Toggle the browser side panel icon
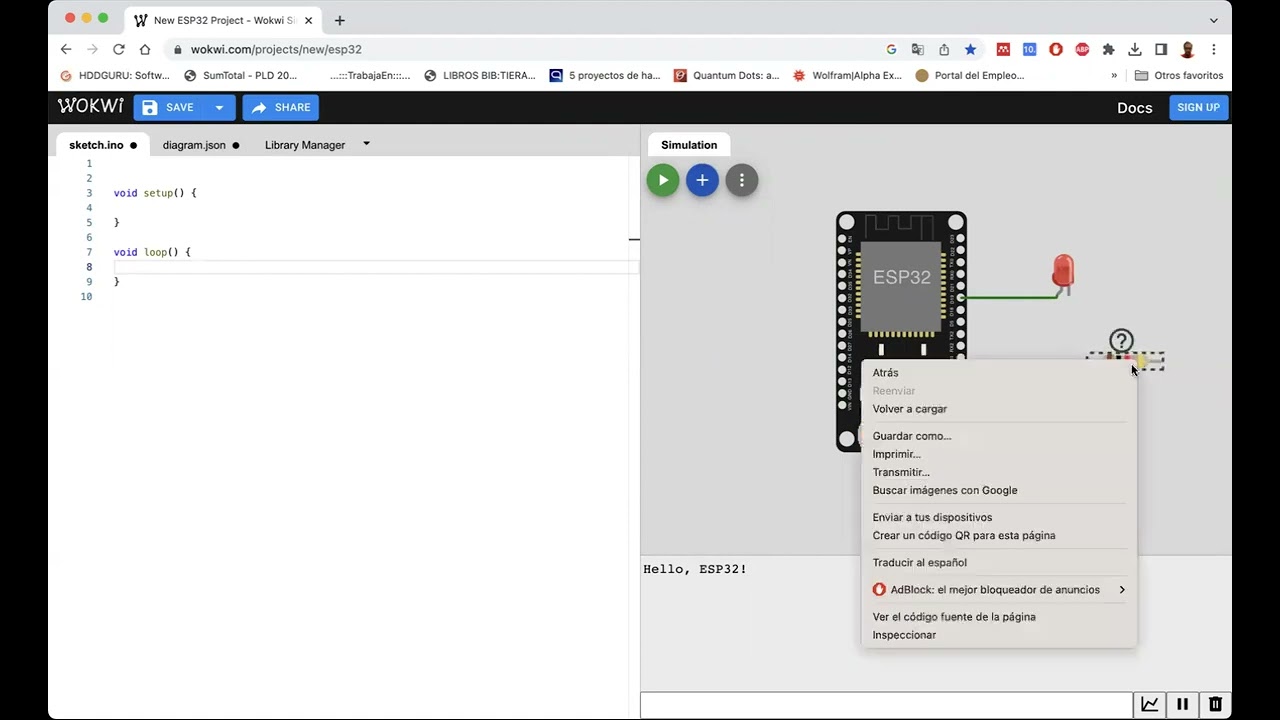1280x720 pixels. (1161, 49)
